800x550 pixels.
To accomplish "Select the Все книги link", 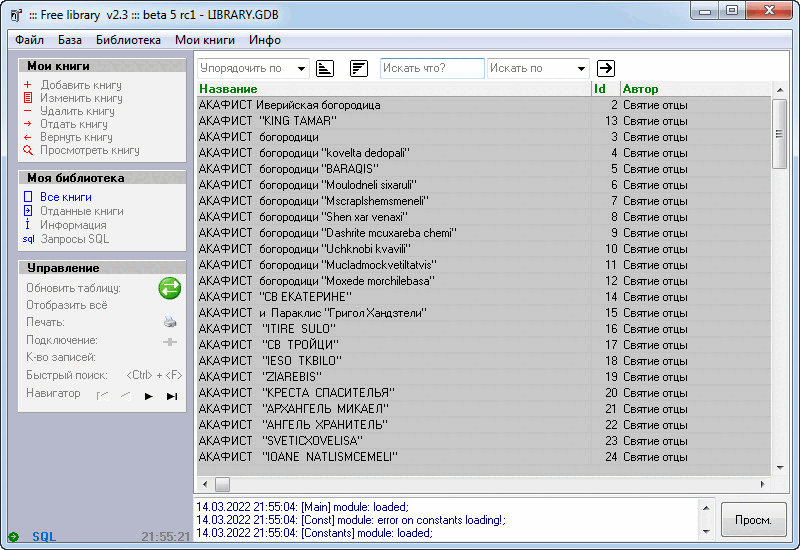I will click(66, 197).
